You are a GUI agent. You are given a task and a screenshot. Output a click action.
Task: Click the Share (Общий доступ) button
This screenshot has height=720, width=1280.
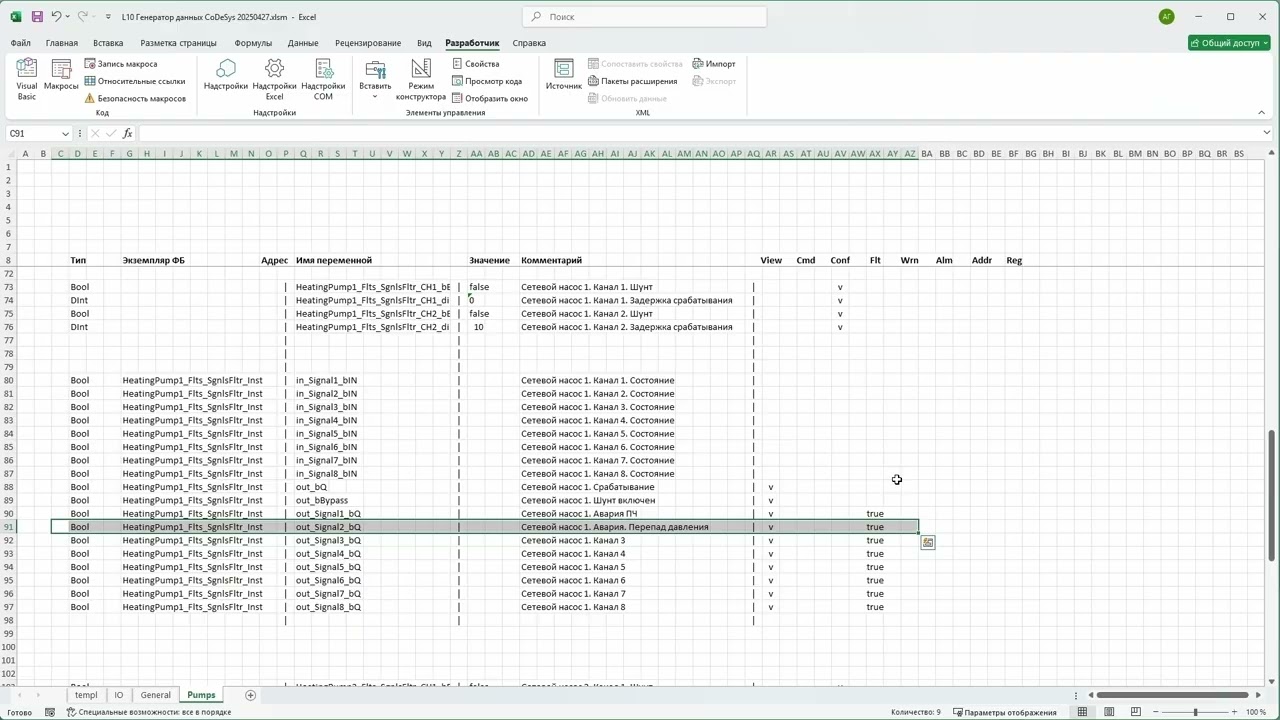click(x=1229, y=43)
